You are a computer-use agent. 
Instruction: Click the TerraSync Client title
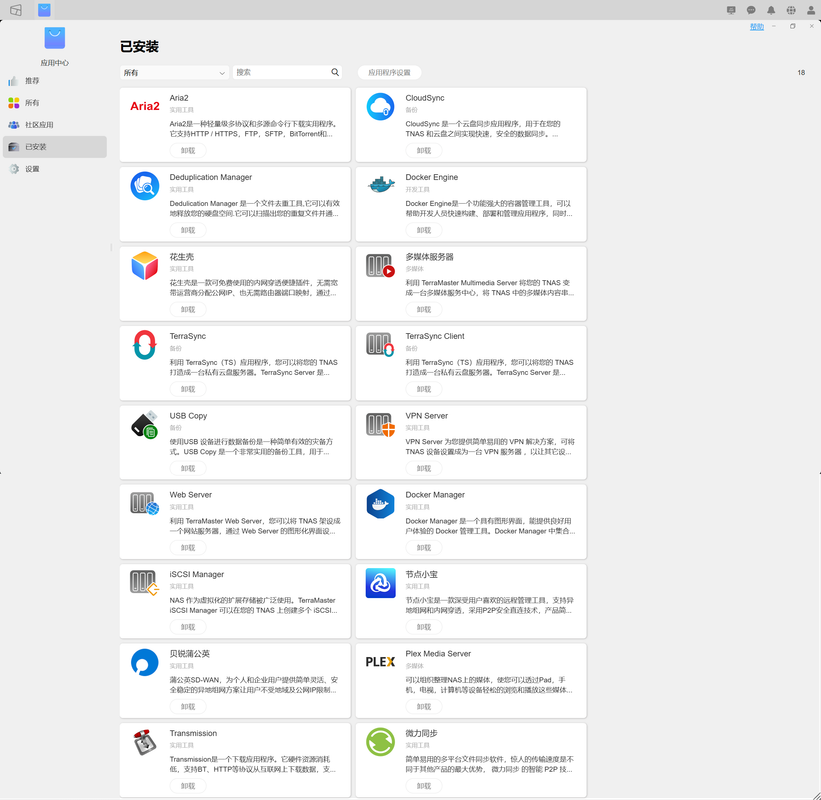tap(435, 336)
